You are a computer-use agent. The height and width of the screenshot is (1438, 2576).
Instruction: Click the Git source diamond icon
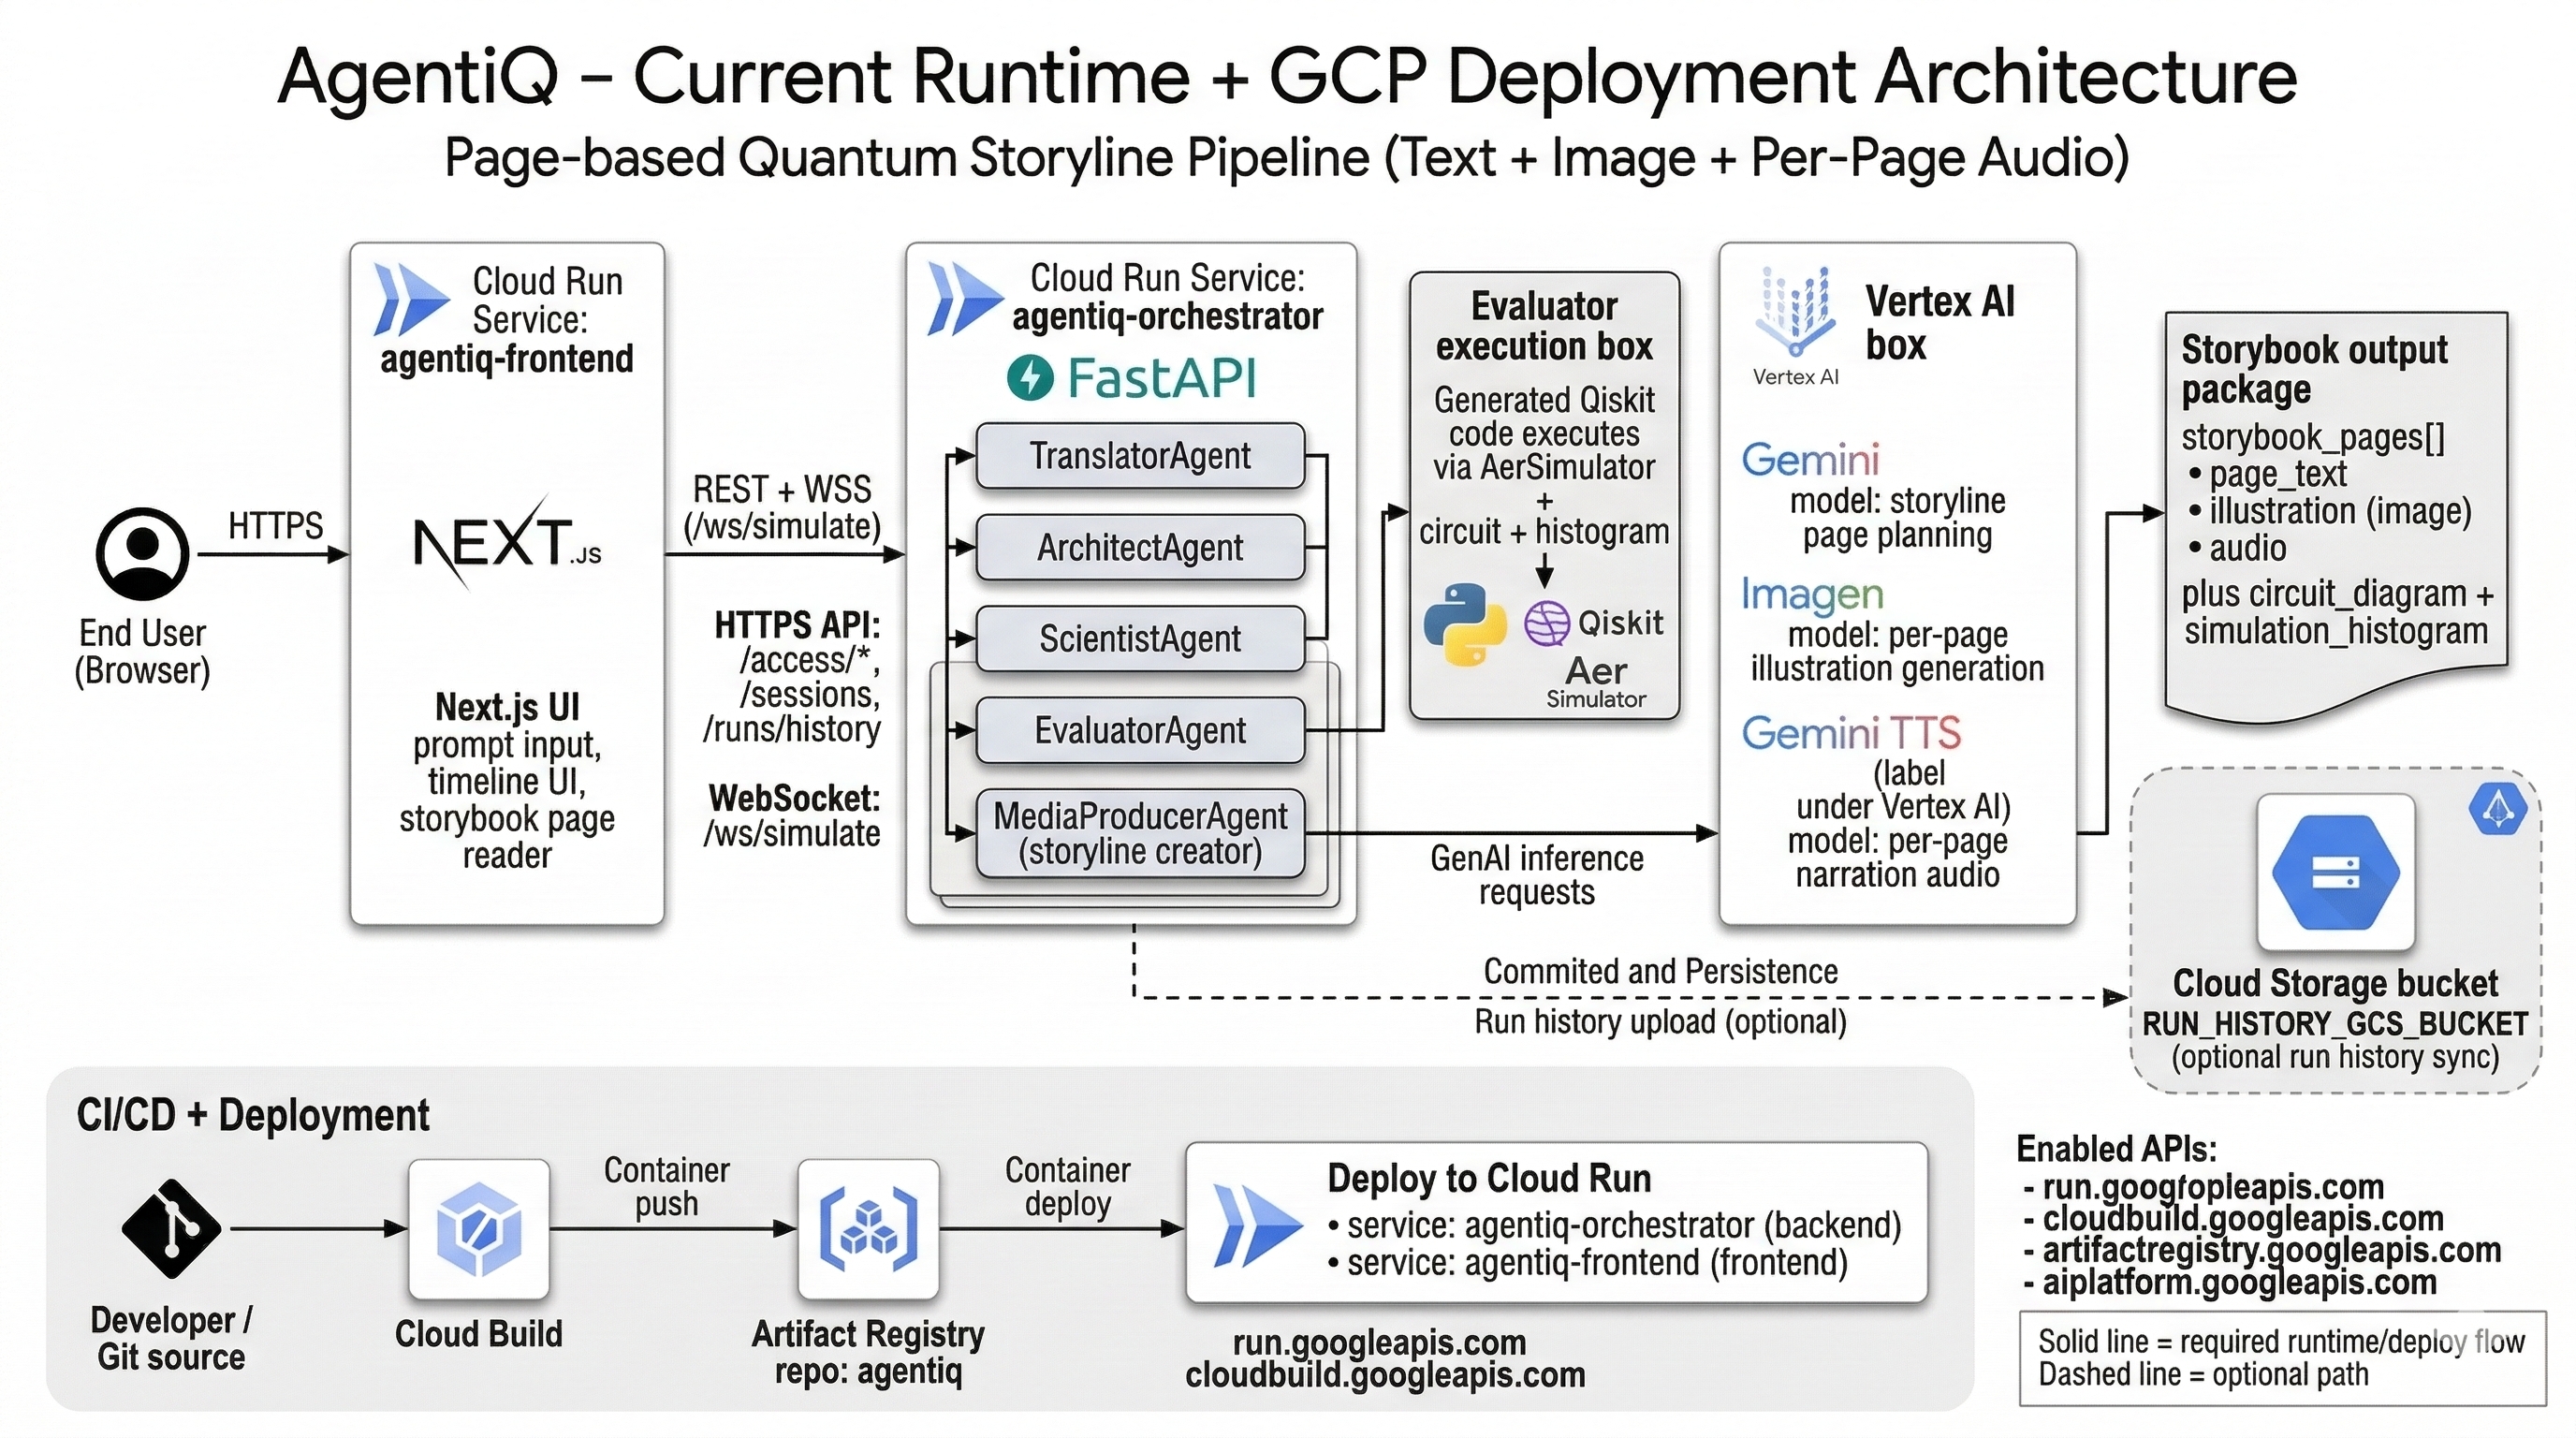tap(171, 1228)
